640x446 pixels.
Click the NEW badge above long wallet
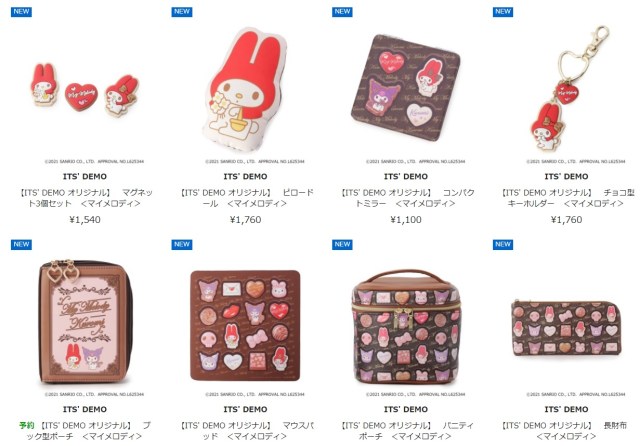point(503,244)
